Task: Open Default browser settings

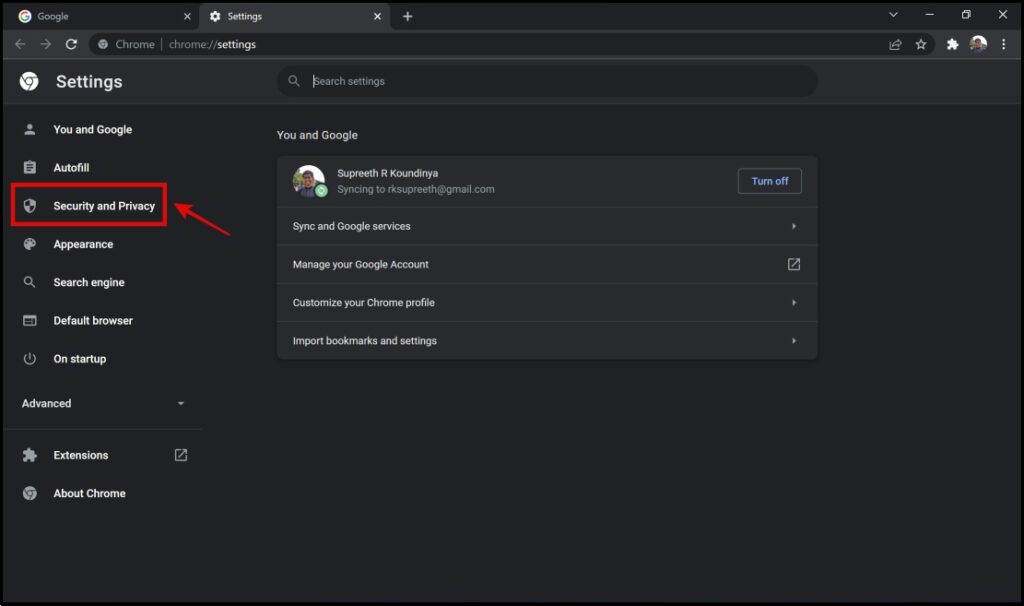Action: (93, 321)
